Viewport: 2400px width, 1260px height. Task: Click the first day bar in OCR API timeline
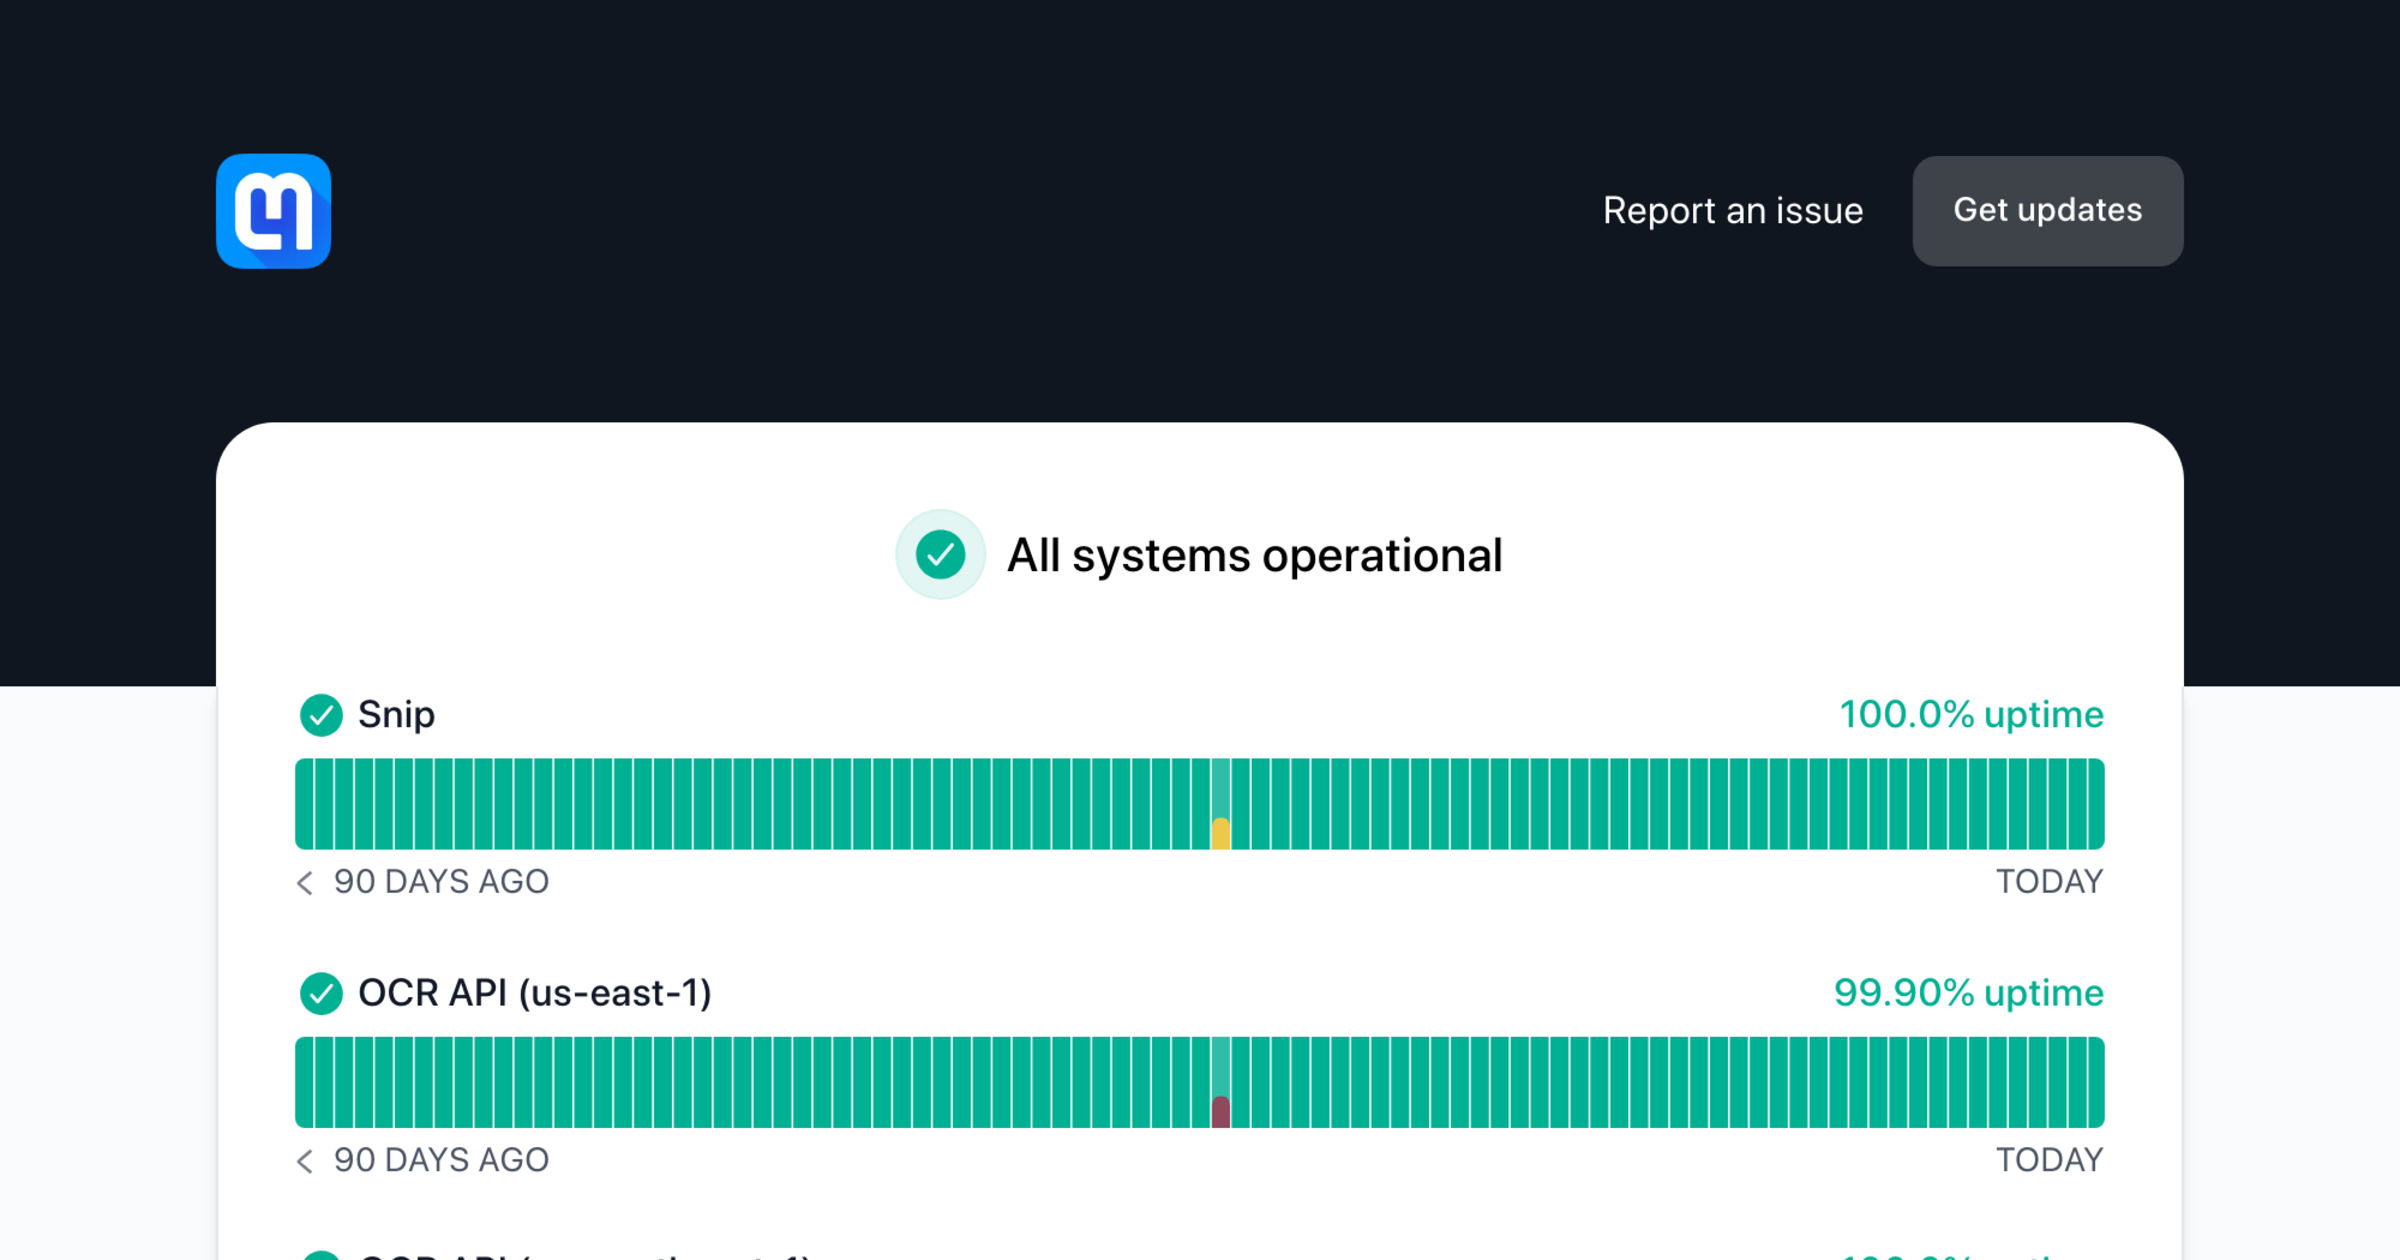pyautogui.click(x=304, y=1082)
